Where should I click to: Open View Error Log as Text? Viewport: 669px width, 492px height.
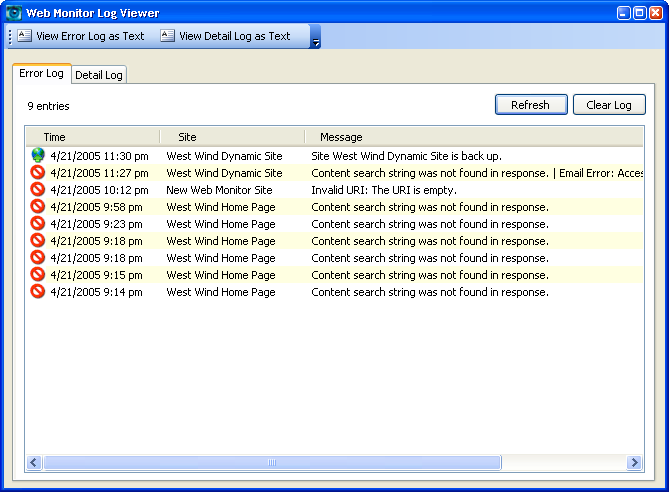click(81, 36)
